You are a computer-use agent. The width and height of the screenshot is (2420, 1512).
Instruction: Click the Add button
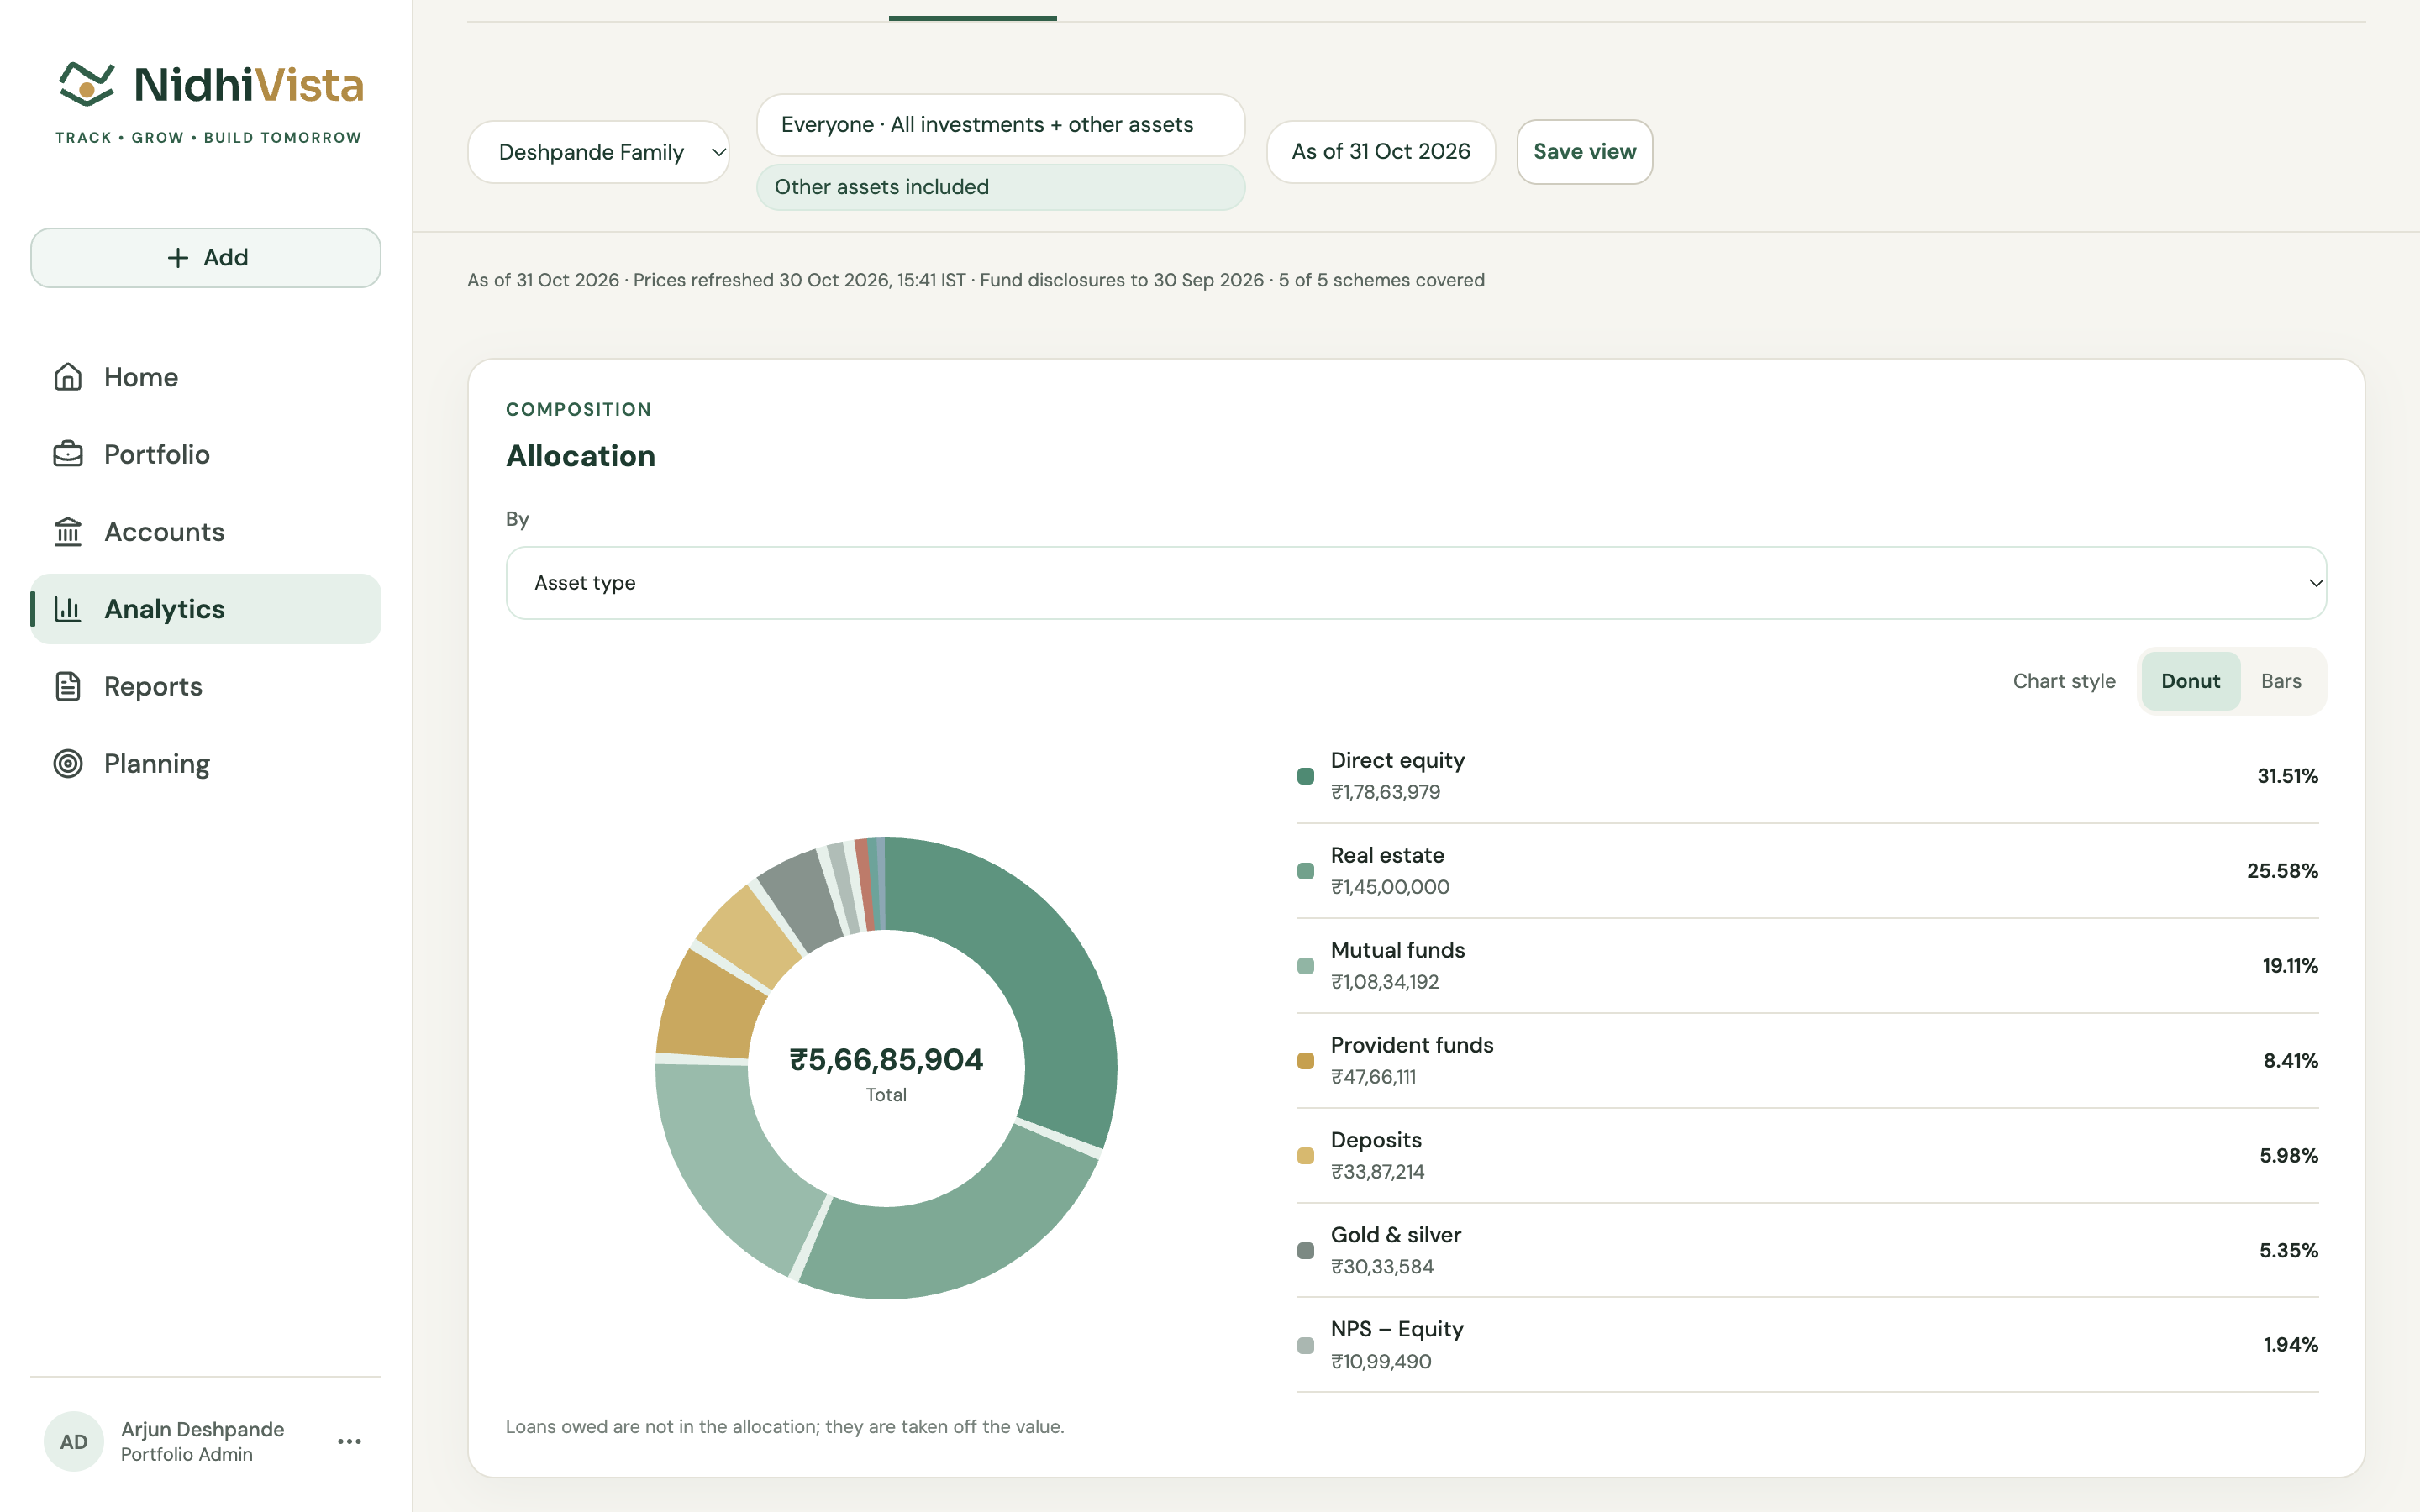[206, 258]
